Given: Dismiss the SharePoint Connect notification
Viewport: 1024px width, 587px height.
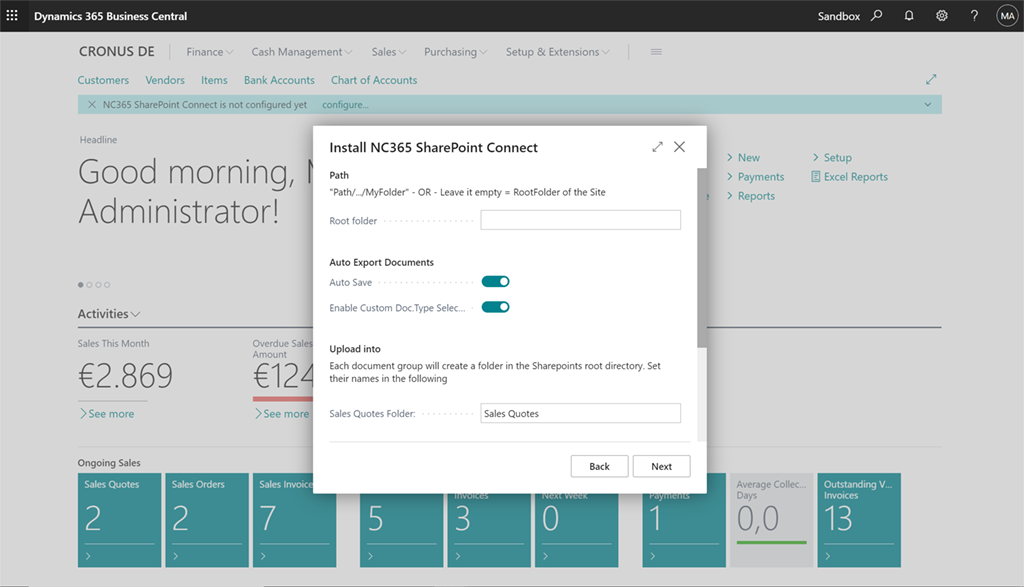Looking at the screenshot, I should [91, 104].
